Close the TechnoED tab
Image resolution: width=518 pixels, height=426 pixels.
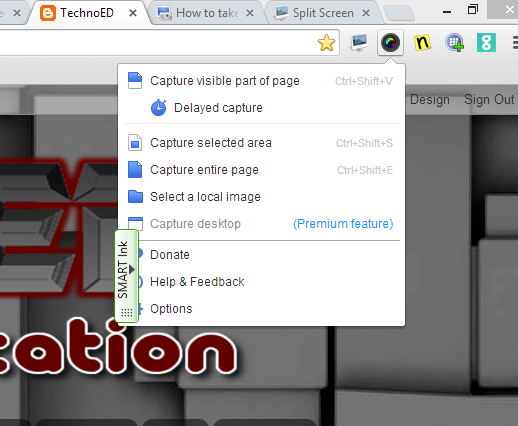click(133, 13)
